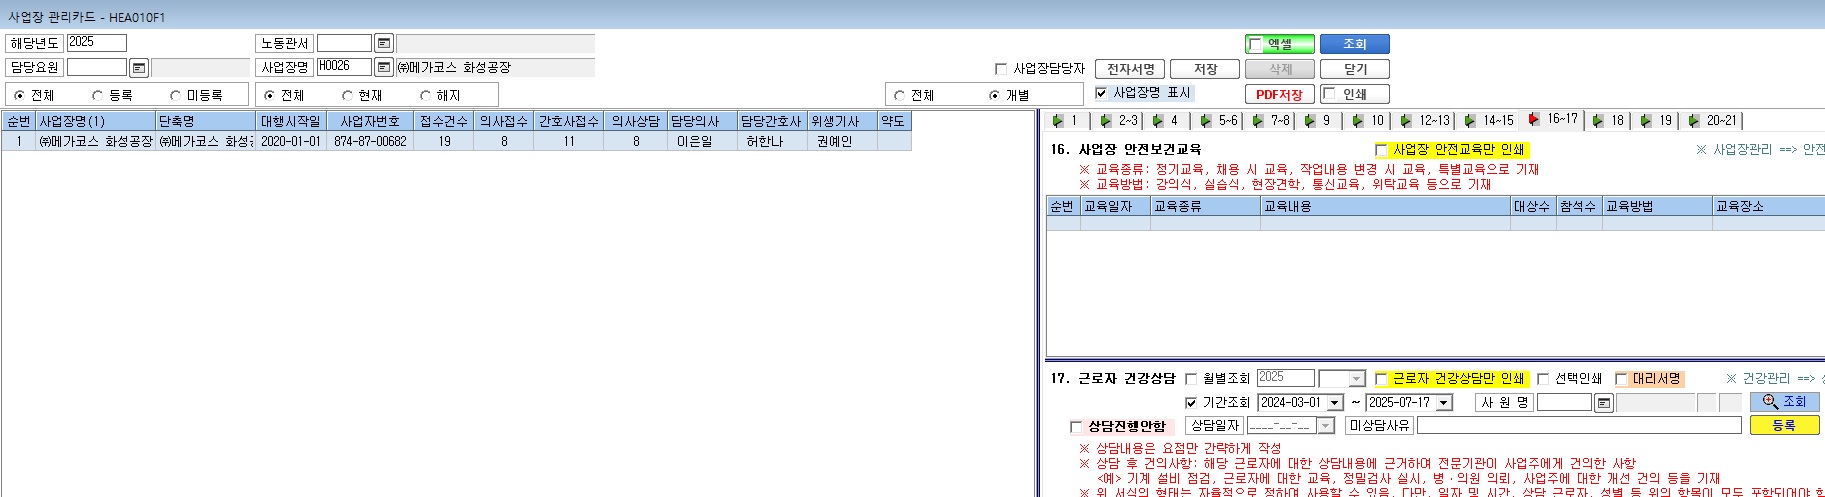Select the 미등록 radio button
The width and height of the screenshot is (1825, 497).
click(176, 96)
